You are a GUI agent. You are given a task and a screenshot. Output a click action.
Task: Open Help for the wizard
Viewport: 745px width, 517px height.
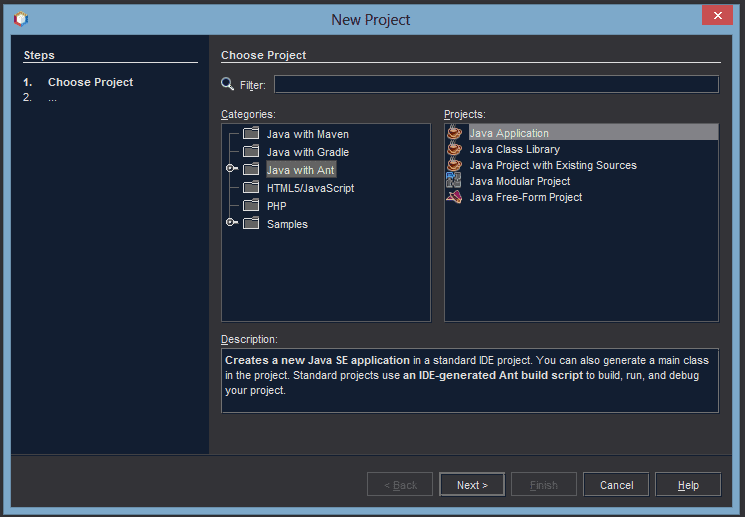688,484
